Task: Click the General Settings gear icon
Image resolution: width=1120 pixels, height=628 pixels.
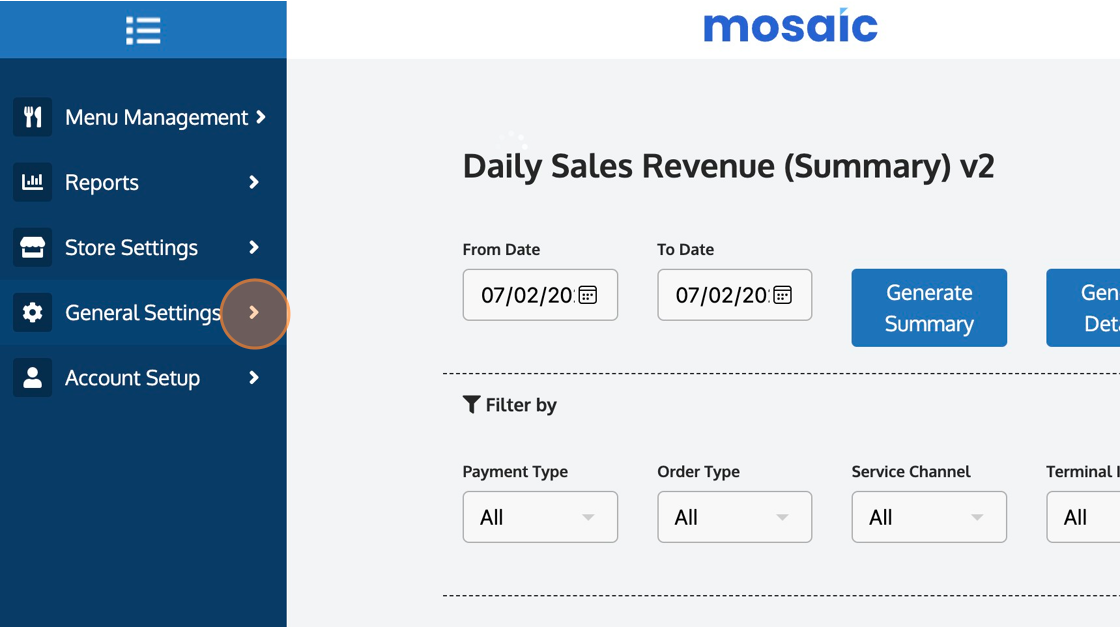Action: 32,312
